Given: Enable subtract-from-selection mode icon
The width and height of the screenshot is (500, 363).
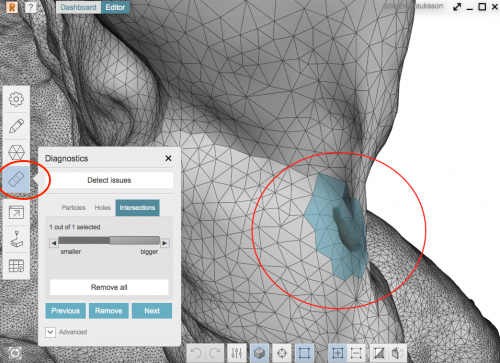Looking at the screenshot, I should point(356,353).
